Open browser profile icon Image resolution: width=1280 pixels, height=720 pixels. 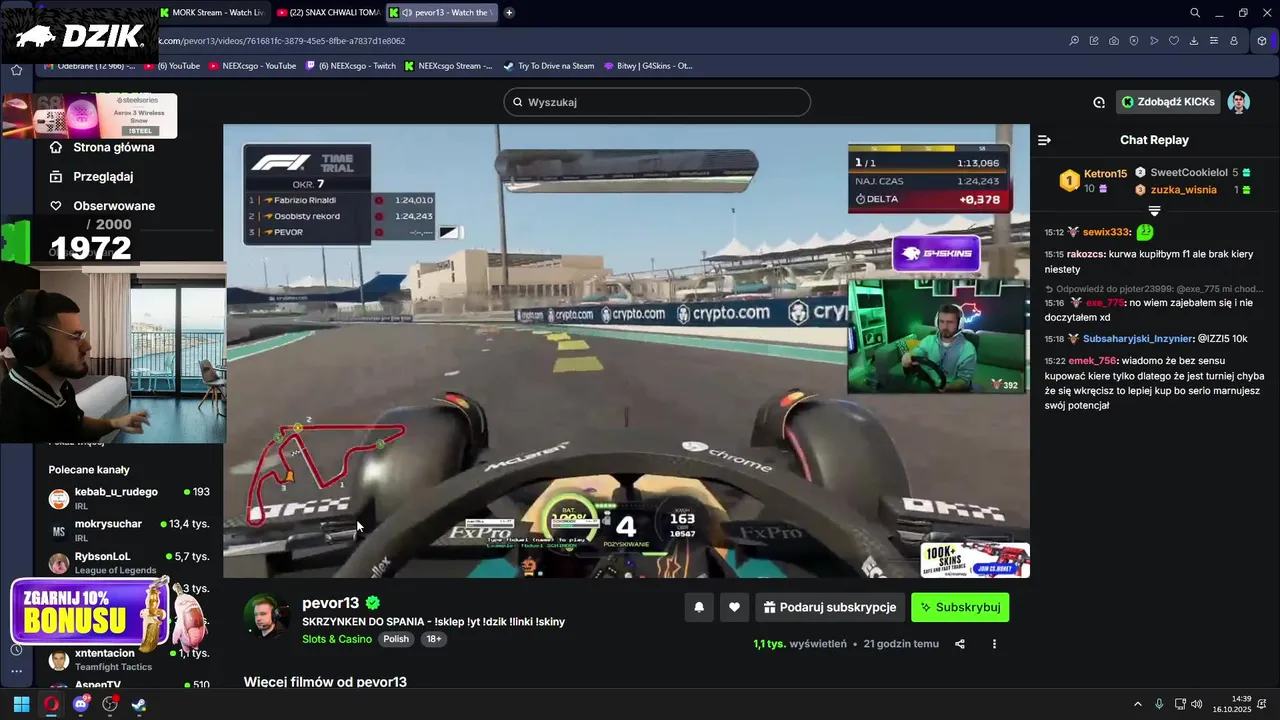click(1234, 41)
